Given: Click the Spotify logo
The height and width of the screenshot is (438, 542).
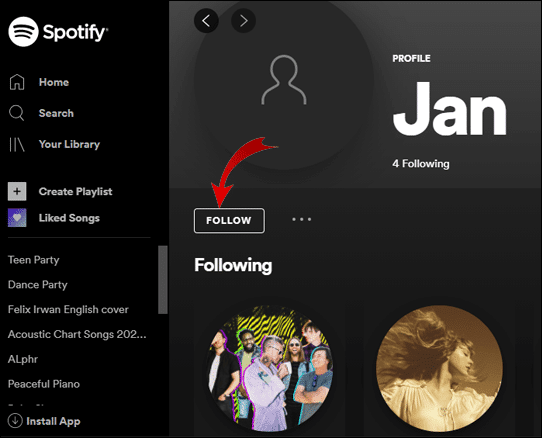Looking at the screenshot, I should click(x=58, y=31).
